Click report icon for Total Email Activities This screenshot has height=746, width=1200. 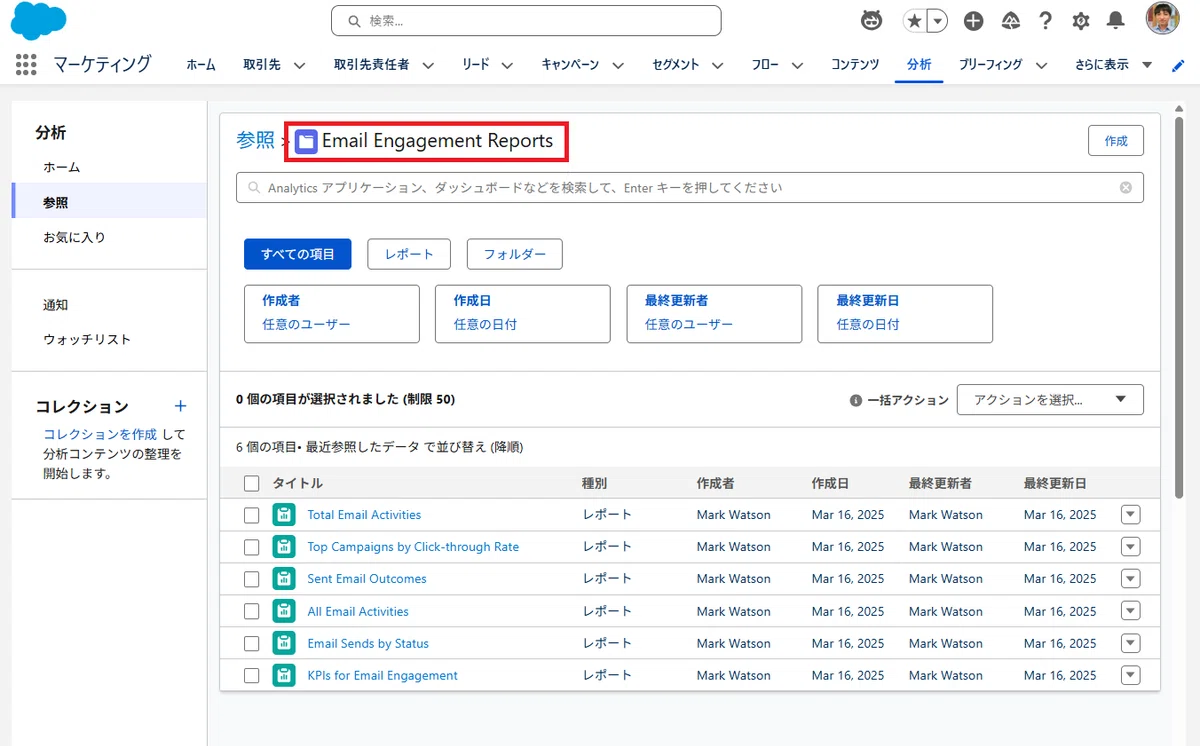coord(284,515)
